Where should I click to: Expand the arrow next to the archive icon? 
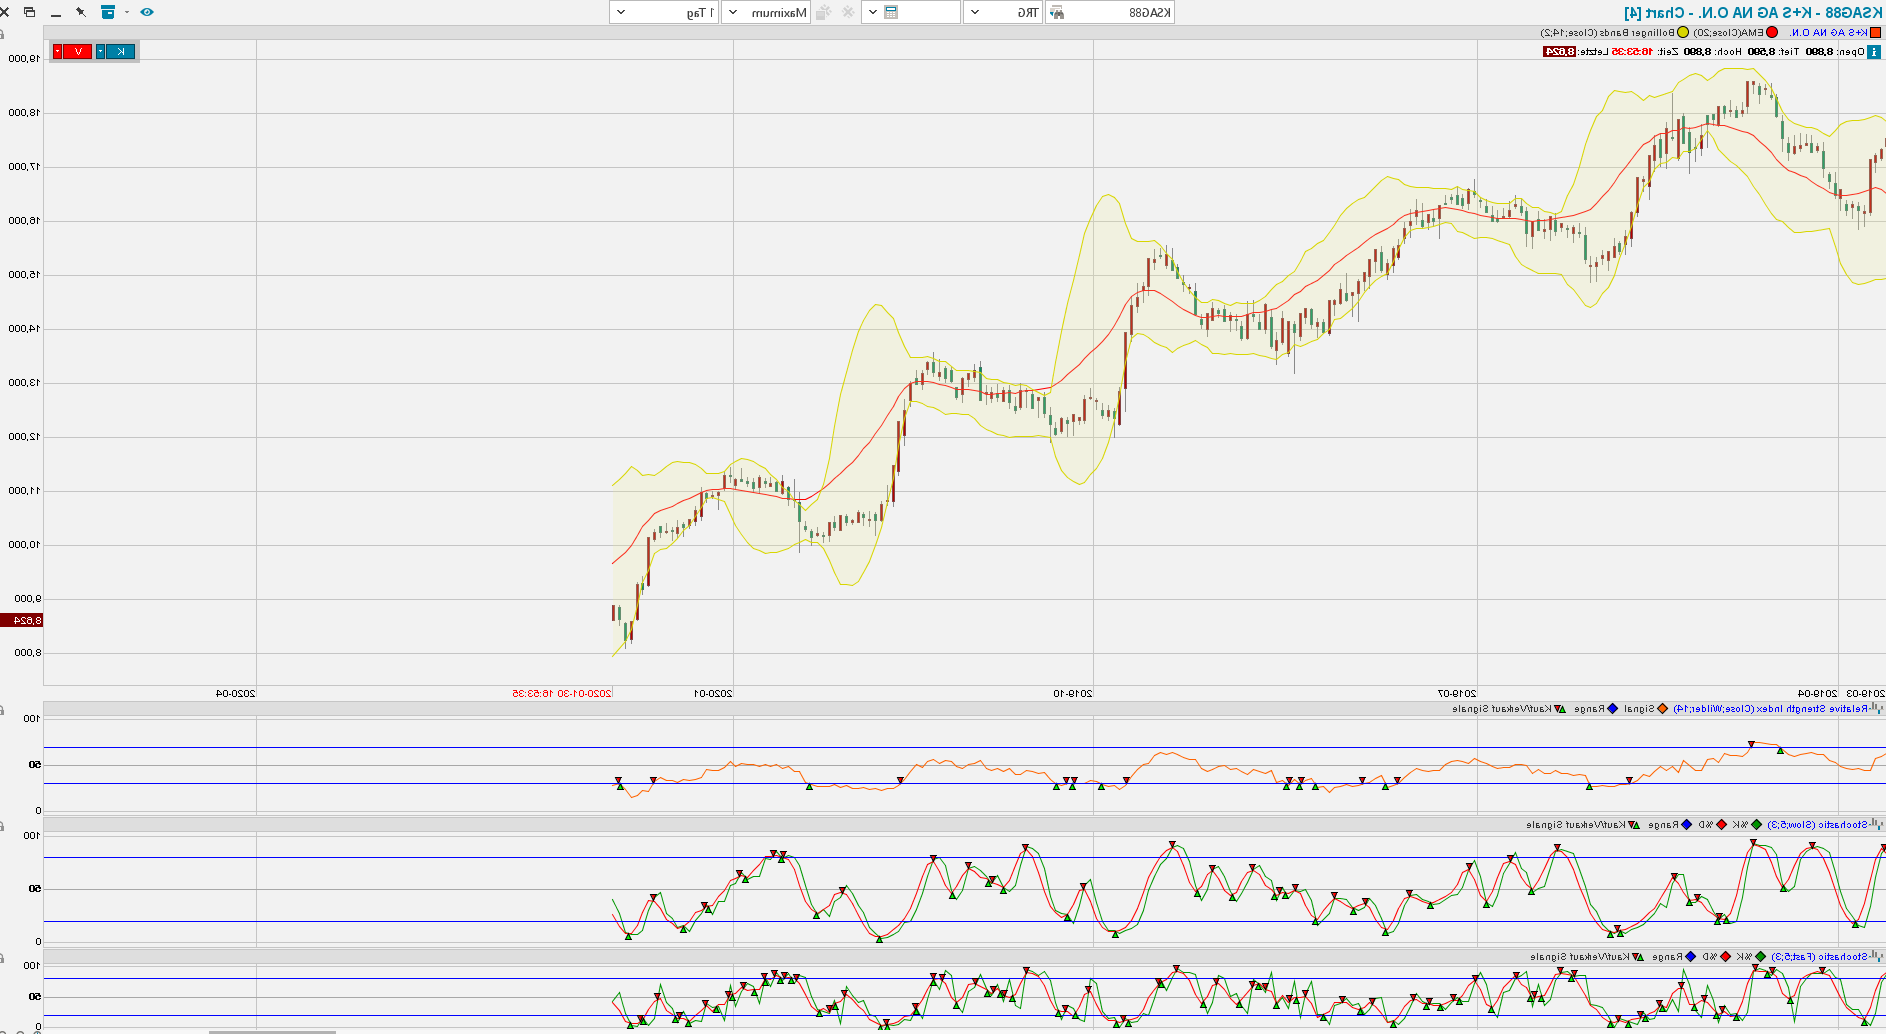(x=127, y=12)
